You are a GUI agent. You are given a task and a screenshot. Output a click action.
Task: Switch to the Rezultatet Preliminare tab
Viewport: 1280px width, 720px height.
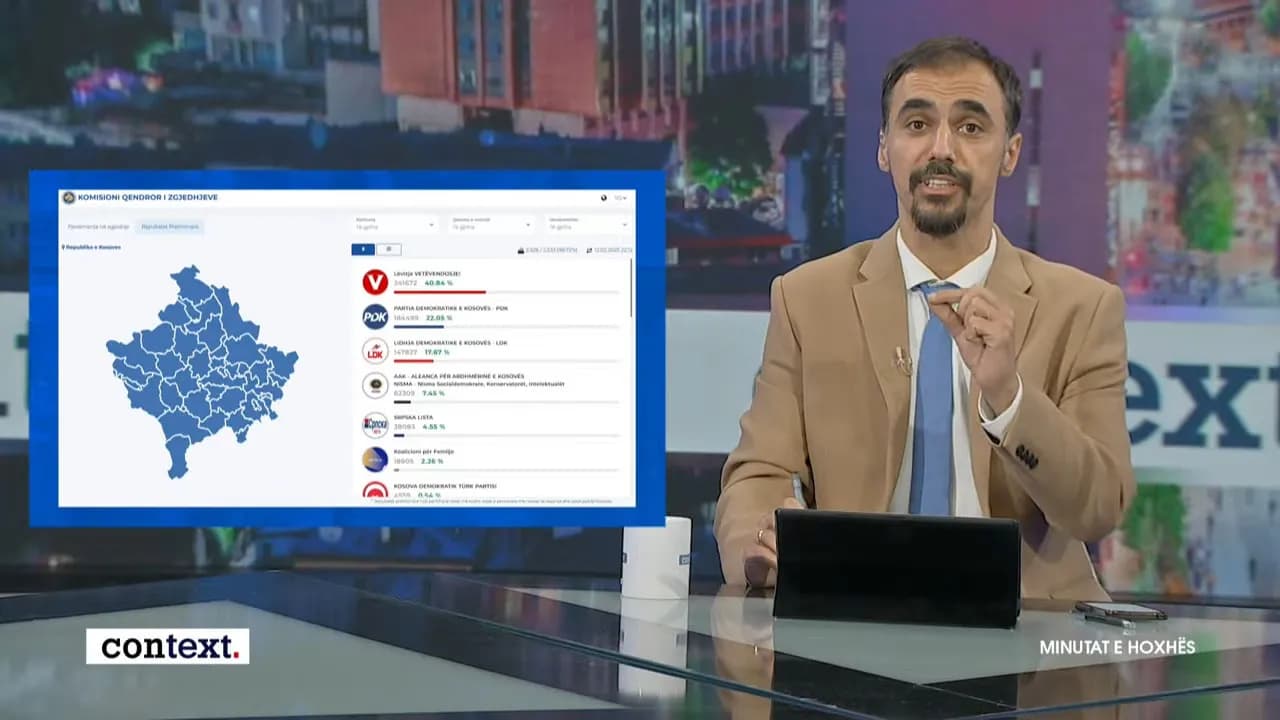click(x=170, y=227)
